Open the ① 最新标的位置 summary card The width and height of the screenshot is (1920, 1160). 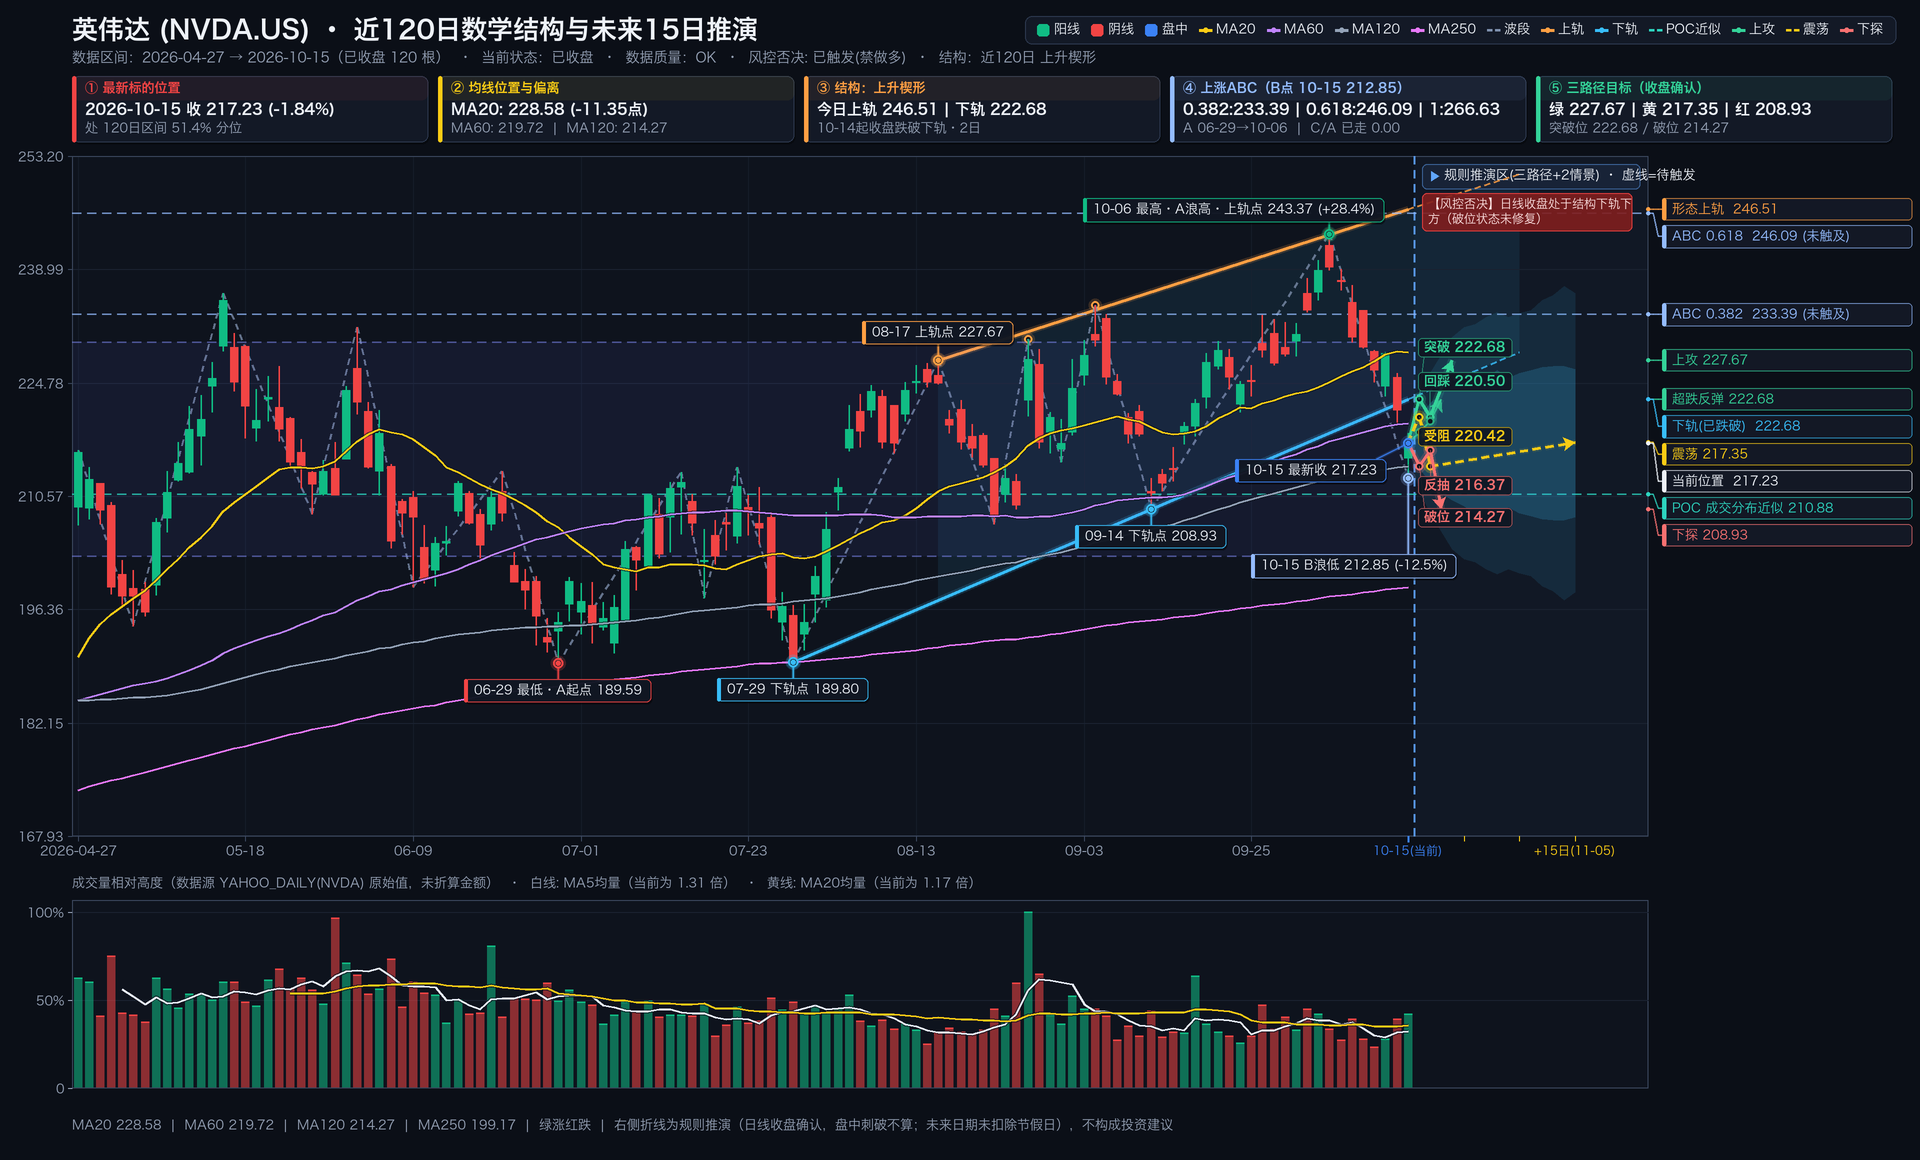click(250, 109)
